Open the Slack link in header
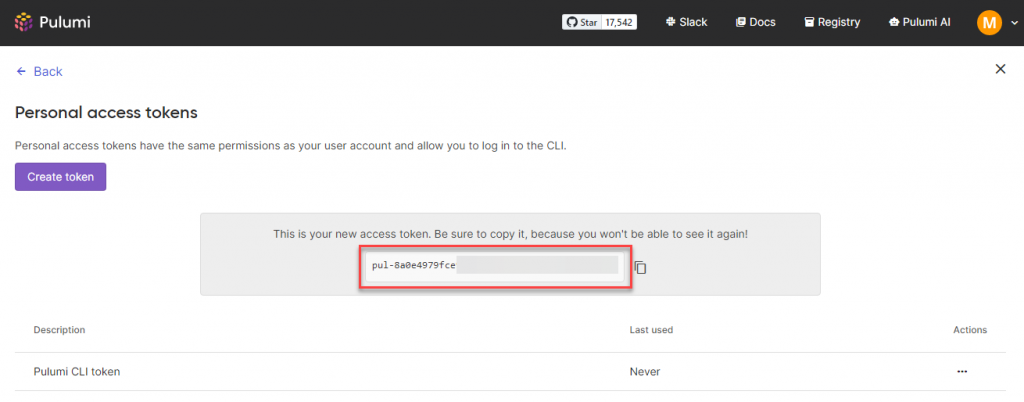The width and height of the screenshot is (1024, 402). (x=686, y=22)
